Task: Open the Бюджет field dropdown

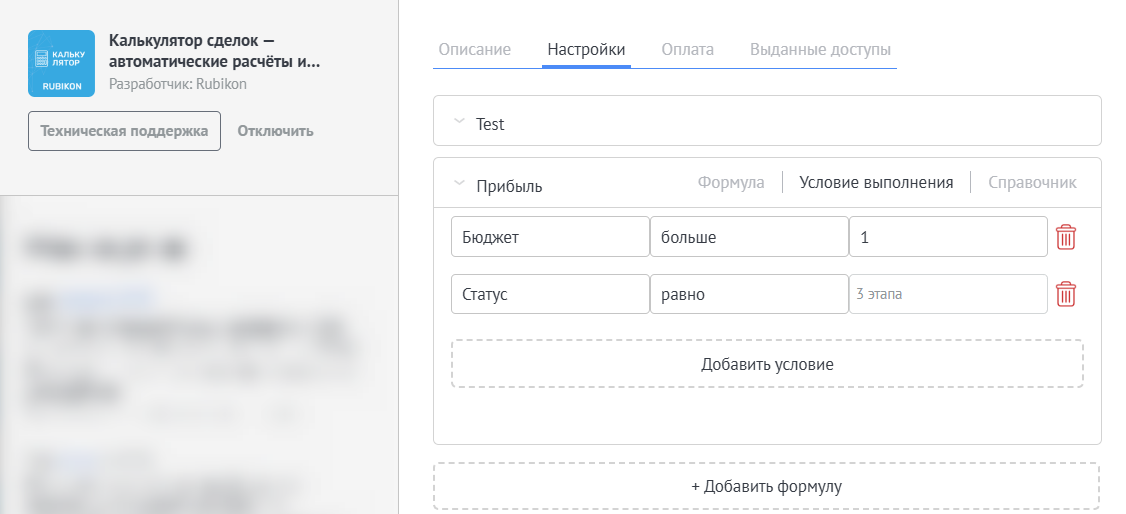Action: click(550, 237)
